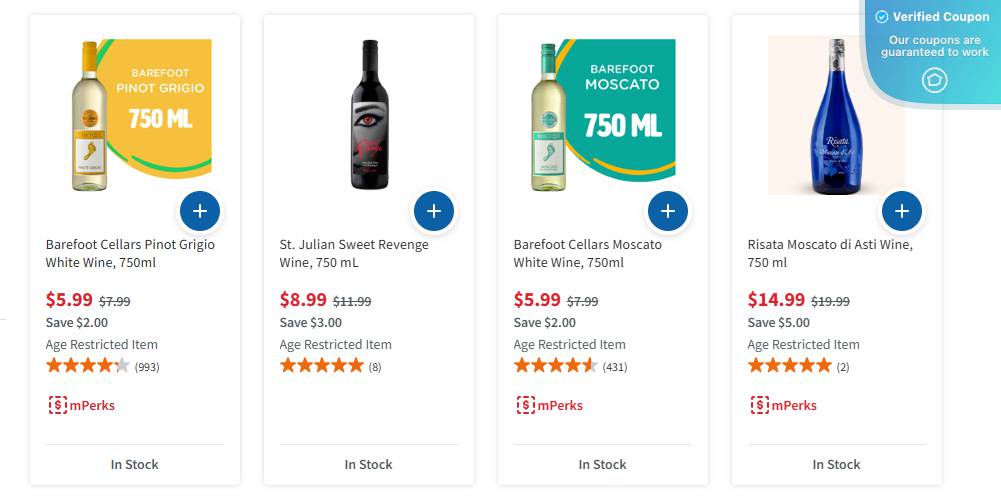View blue Risata Moscato bottle image
Viewport: 1001px width, 500px height.
click(836, 115)
